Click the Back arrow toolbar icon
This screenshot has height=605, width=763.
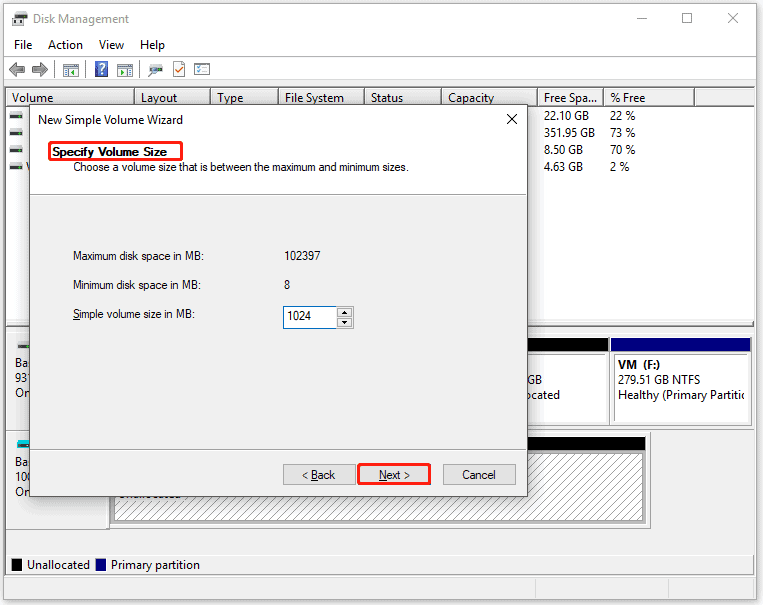17,70
